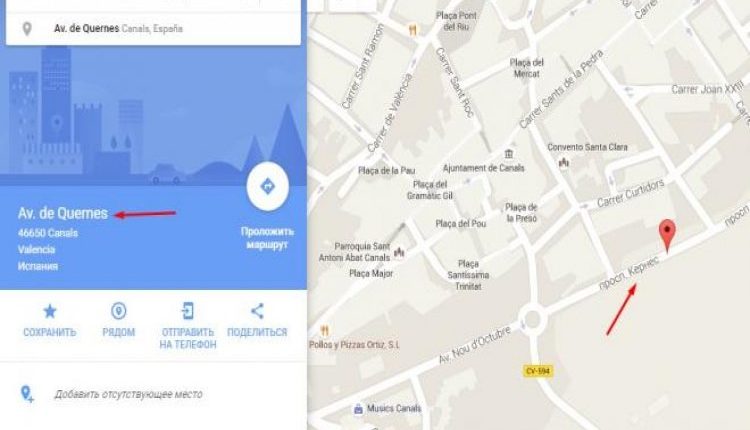Click the Проложить маршрут label
This screenshot has height=430, width=750.
pyautogui.click(x=267, y=238)
